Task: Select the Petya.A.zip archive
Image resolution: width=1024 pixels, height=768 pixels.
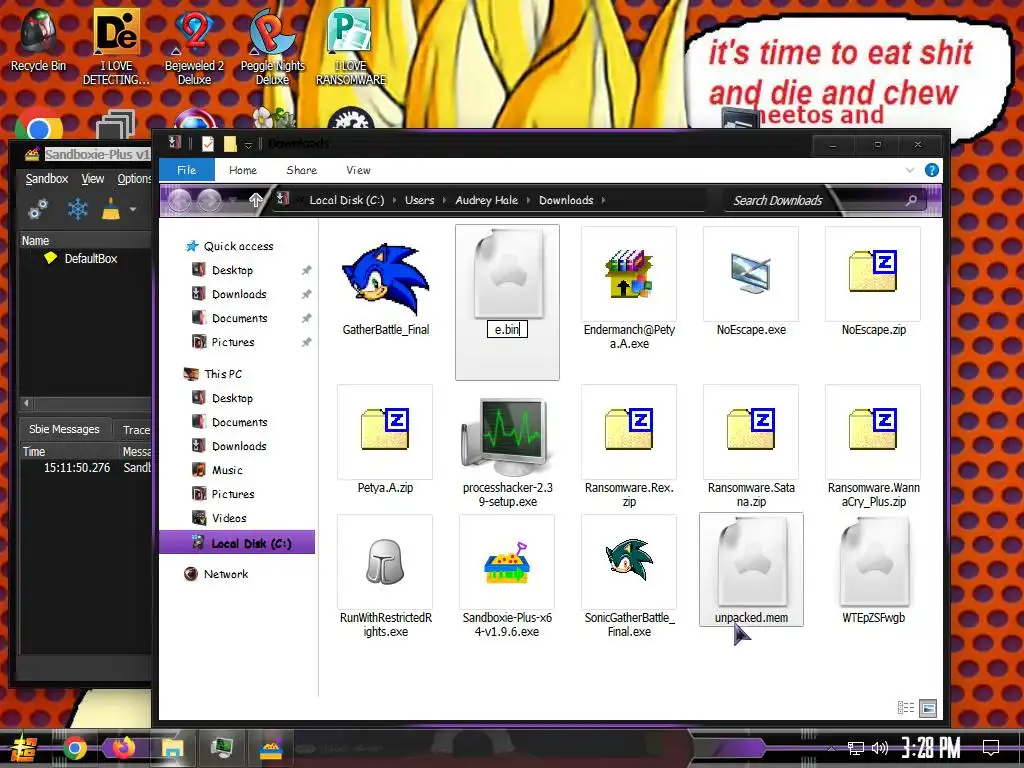Action: [385, 440]
